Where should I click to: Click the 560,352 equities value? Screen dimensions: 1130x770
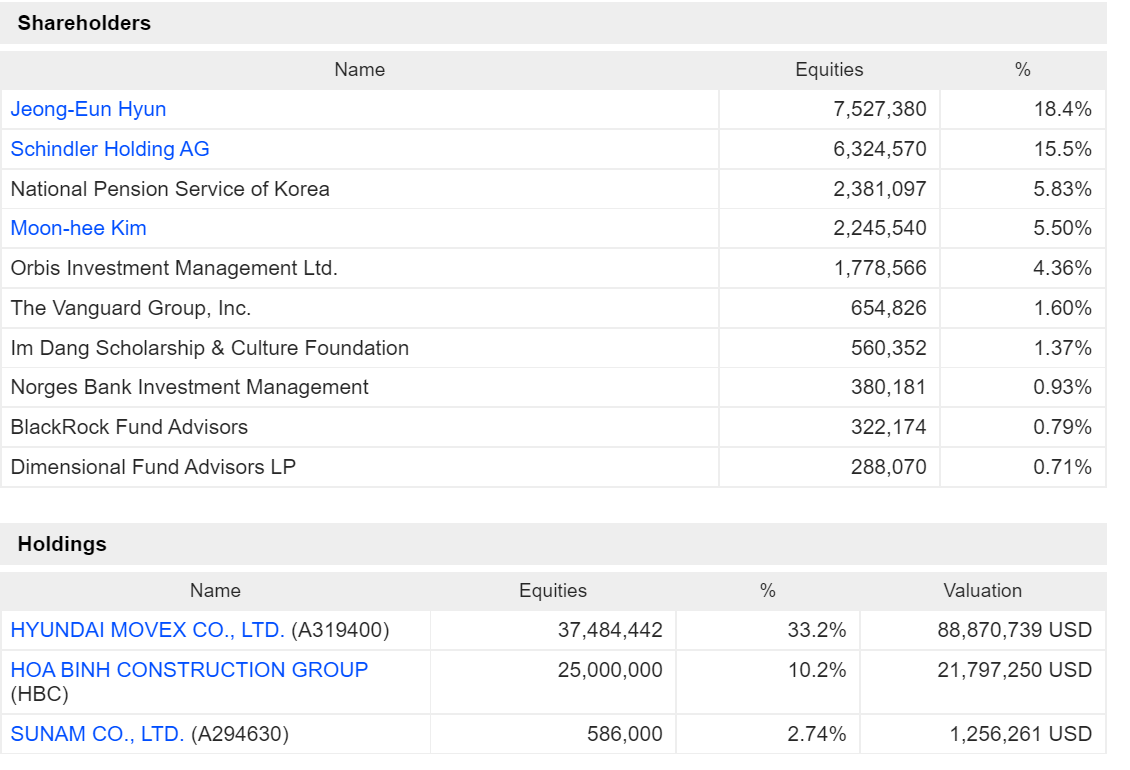coord(889,348)
